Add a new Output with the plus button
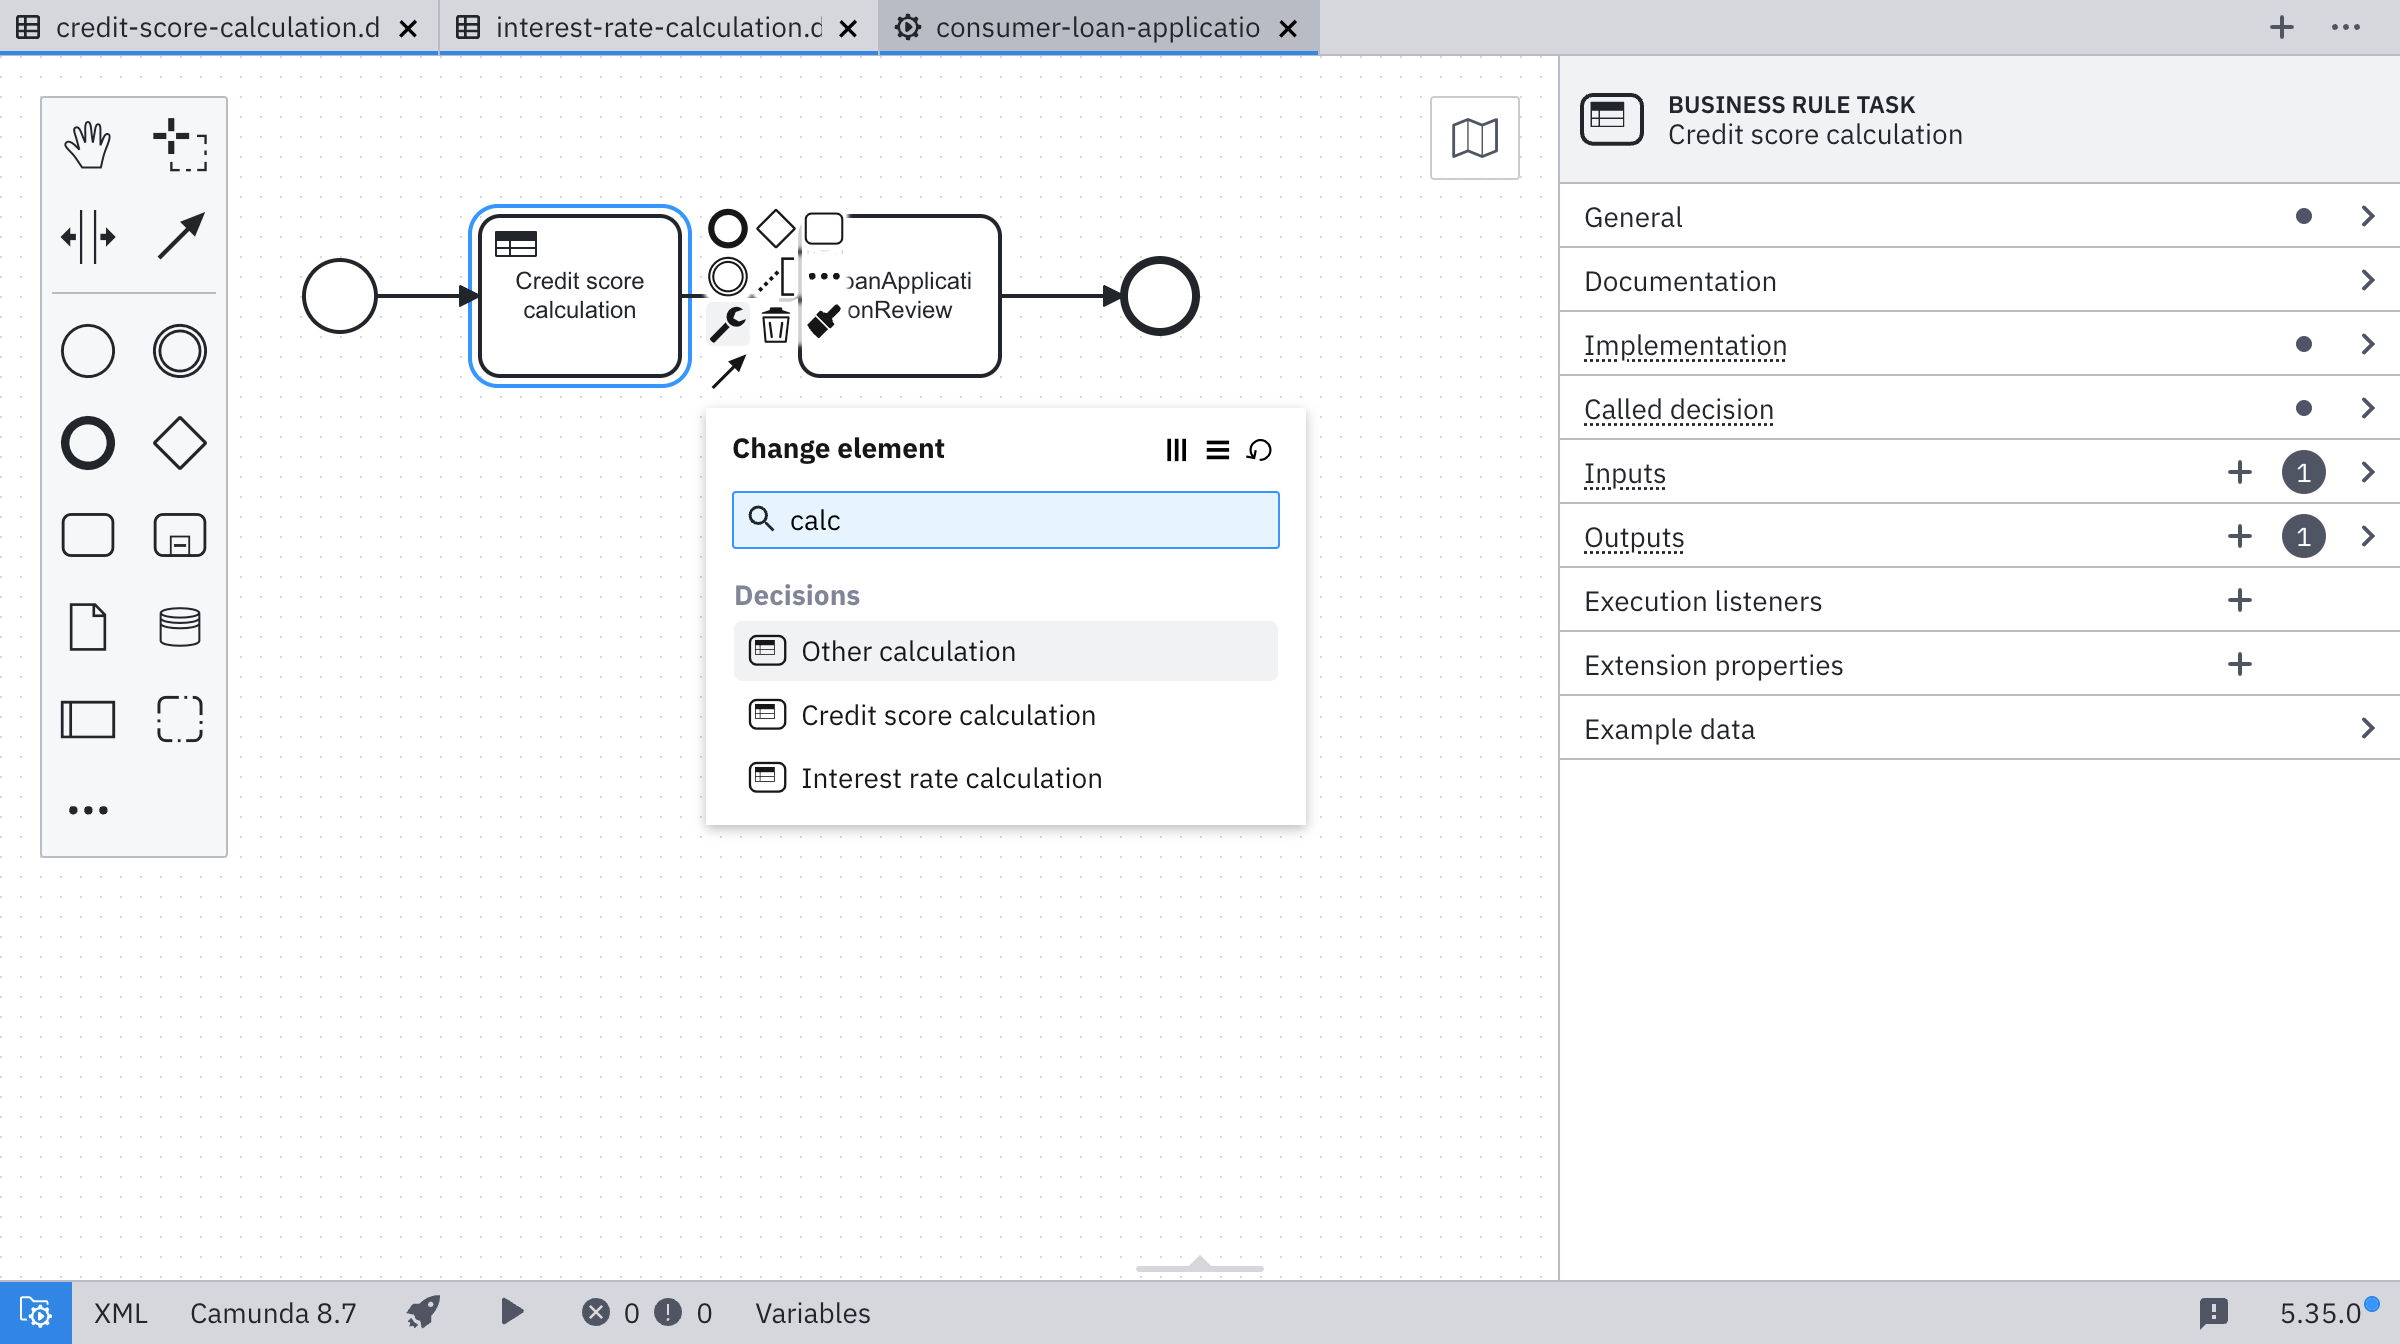This screenshot has height=1344, width=2400. (2240, 536)
